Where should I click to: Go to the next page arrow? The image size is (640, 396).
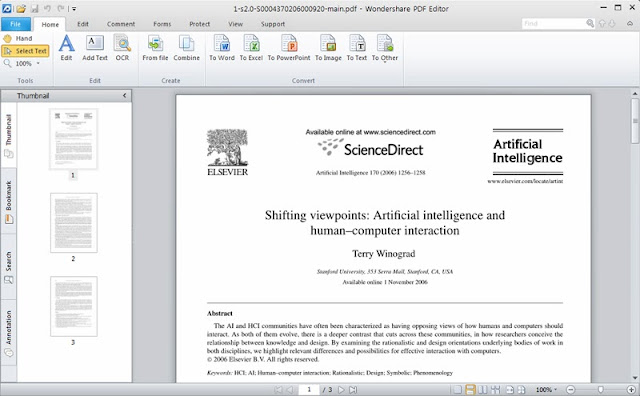341,389
